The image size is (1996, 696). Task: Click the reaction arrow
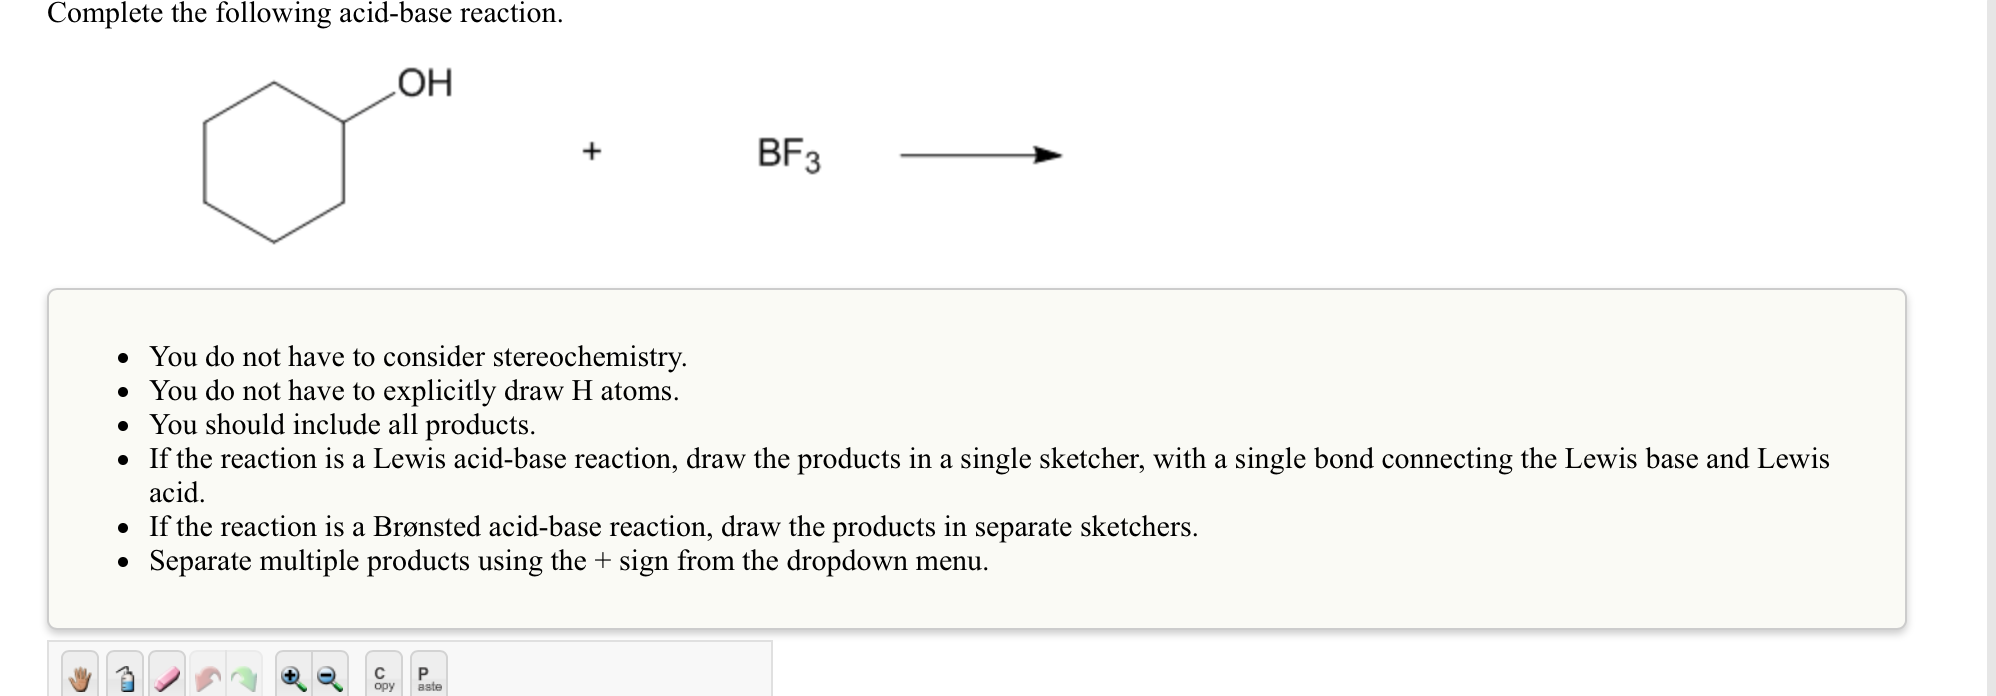click(980, 155)
